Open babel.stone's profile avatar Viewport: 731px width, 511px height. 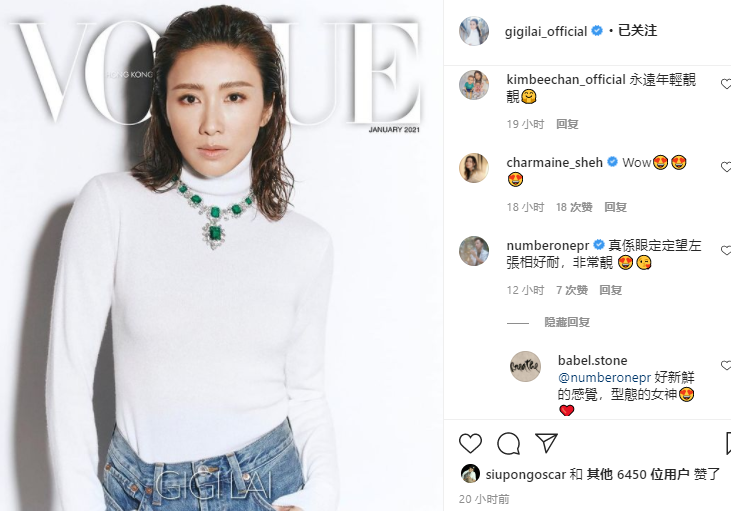point(525,366)
